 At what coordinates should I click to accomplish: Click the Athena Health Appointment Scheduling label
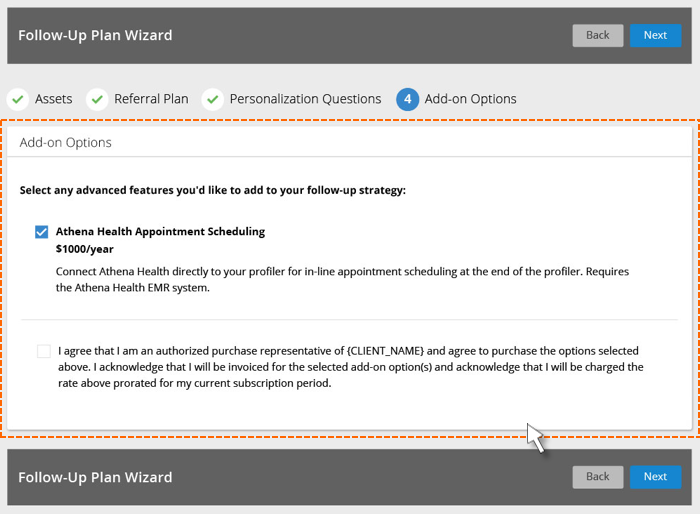point(160,232)
